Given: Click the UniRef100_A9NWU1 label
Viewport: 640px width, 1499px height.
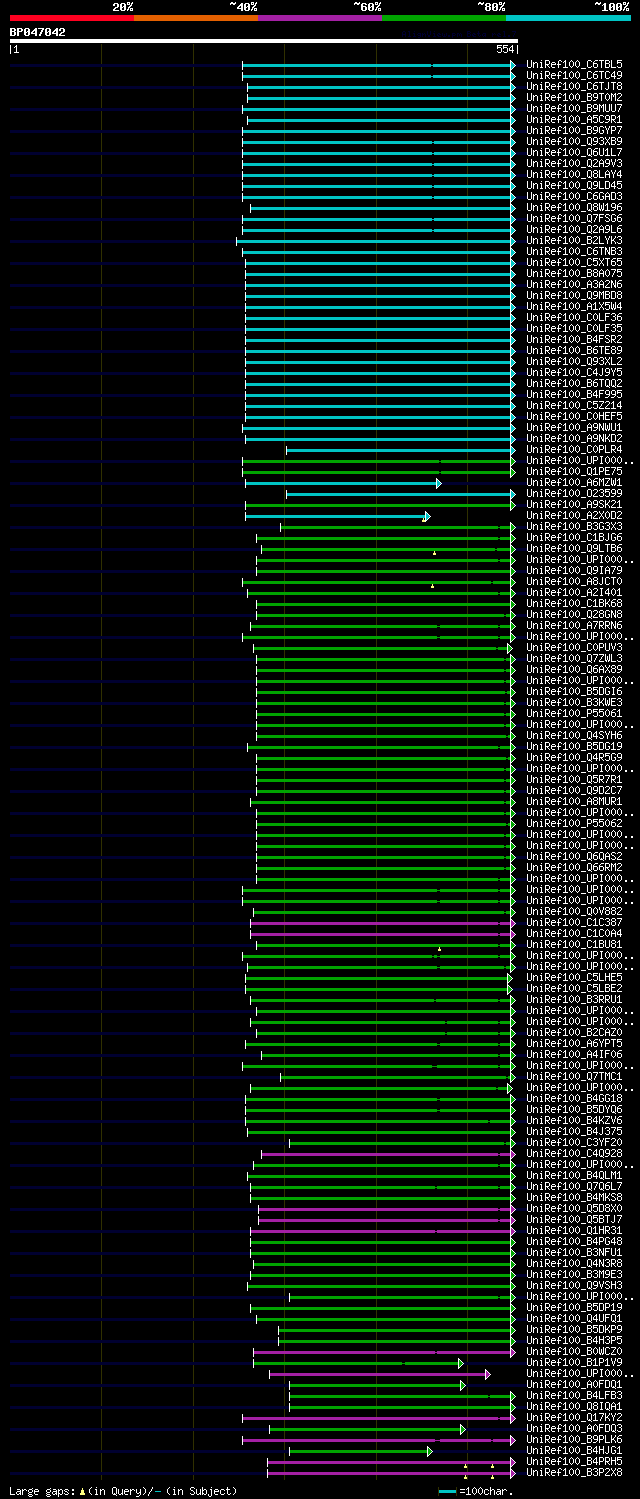Looking at the screenshot, I should 574,427.
